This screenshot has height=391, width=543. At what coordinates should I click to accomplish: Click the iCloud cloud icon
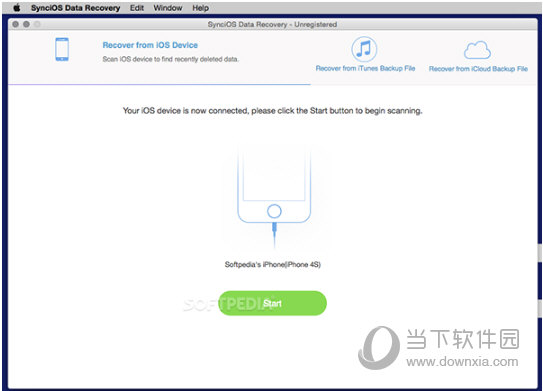[477, 50]
